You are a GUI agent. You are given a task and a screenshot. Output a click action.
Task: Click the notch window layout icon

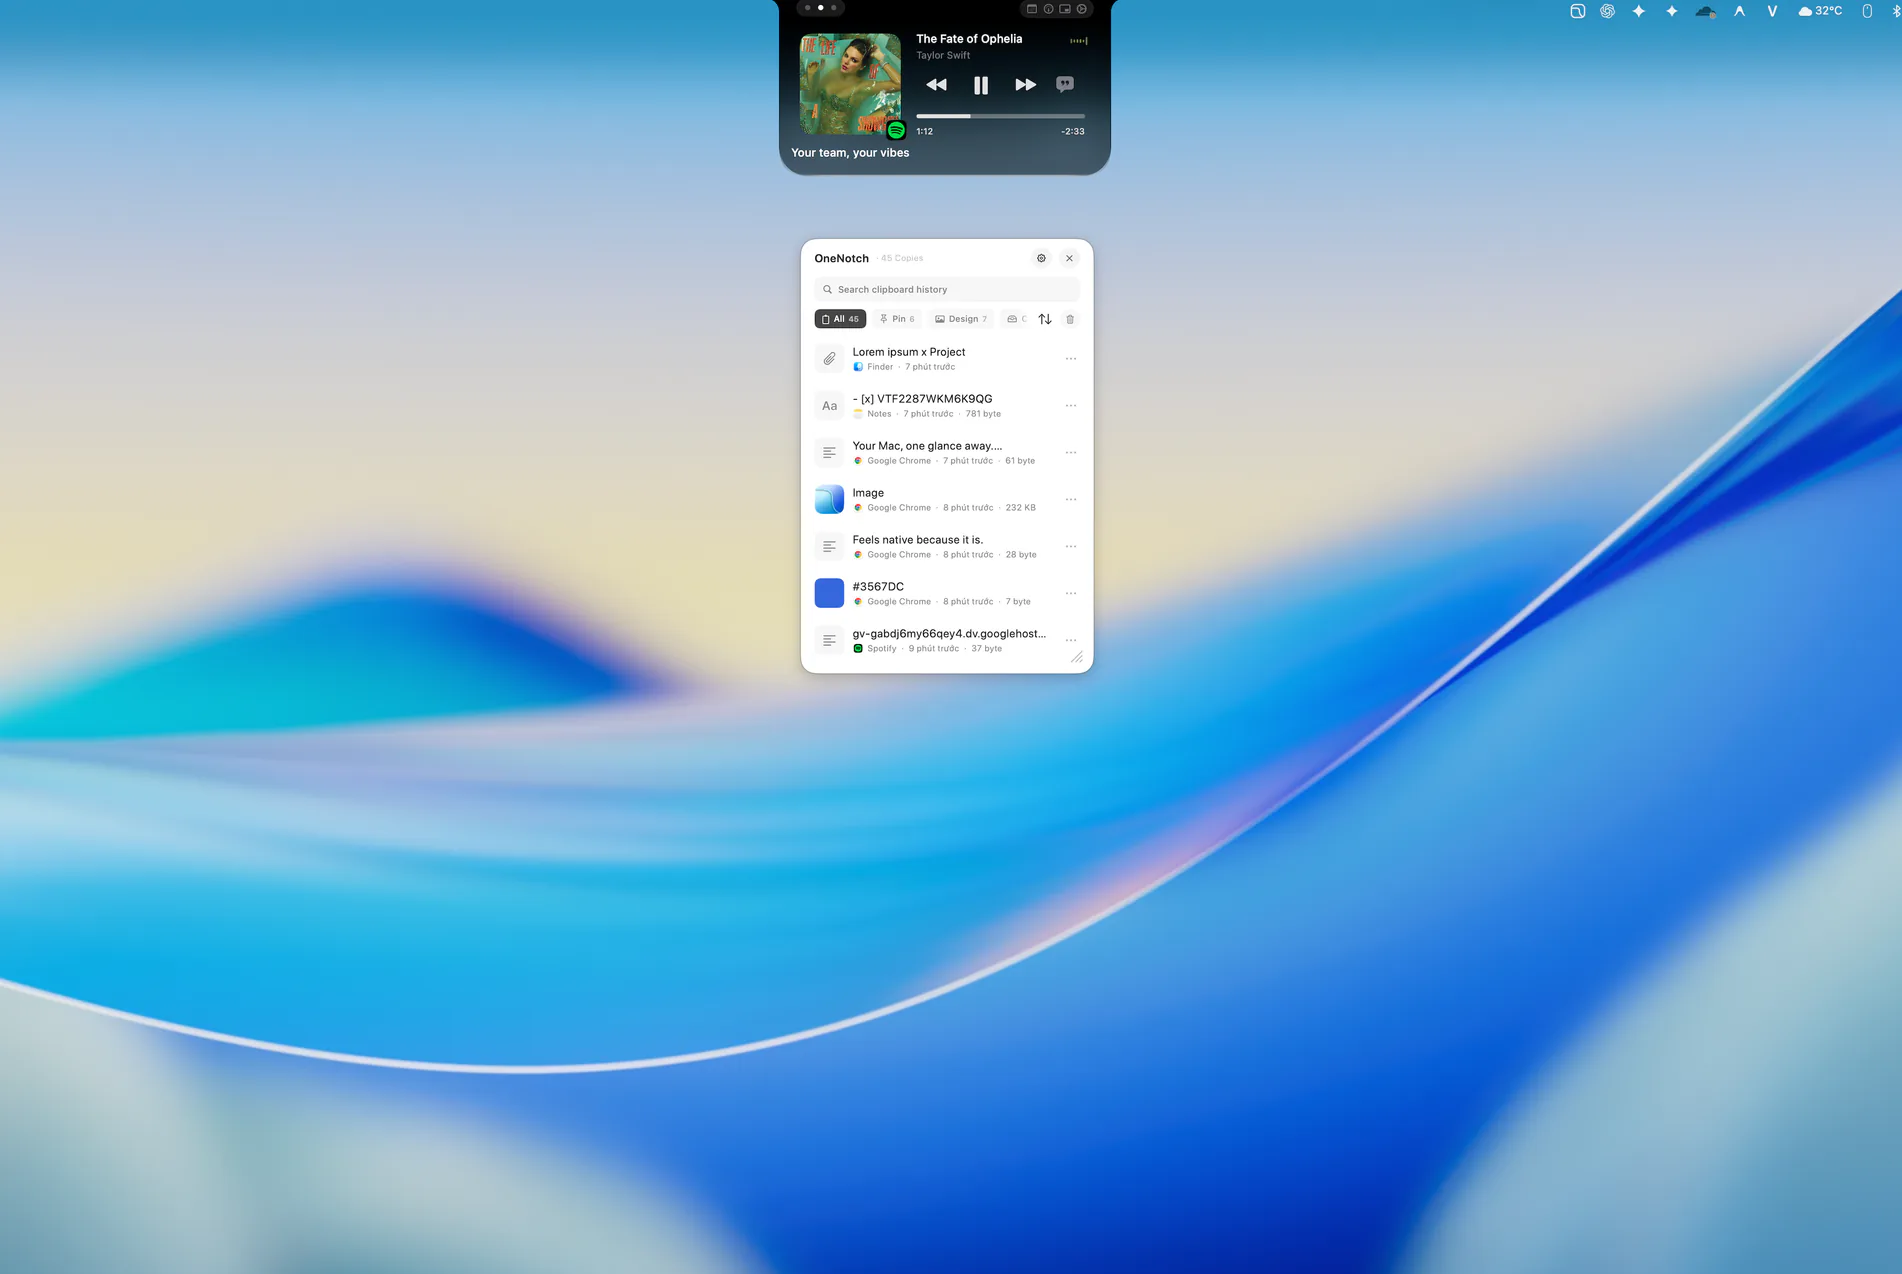1032,9
